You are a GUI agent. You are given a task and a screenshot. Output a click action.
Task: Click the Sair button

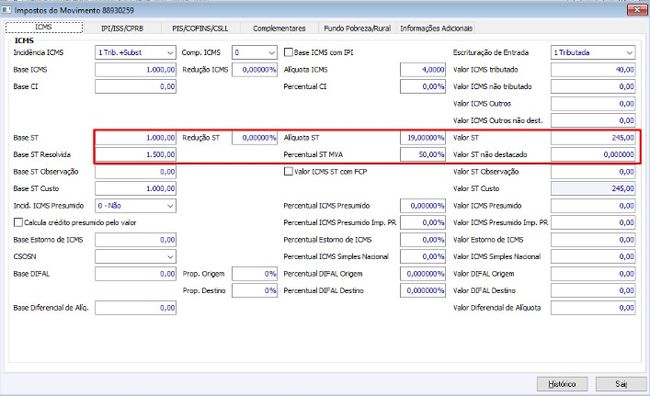[x=621, y=384]
